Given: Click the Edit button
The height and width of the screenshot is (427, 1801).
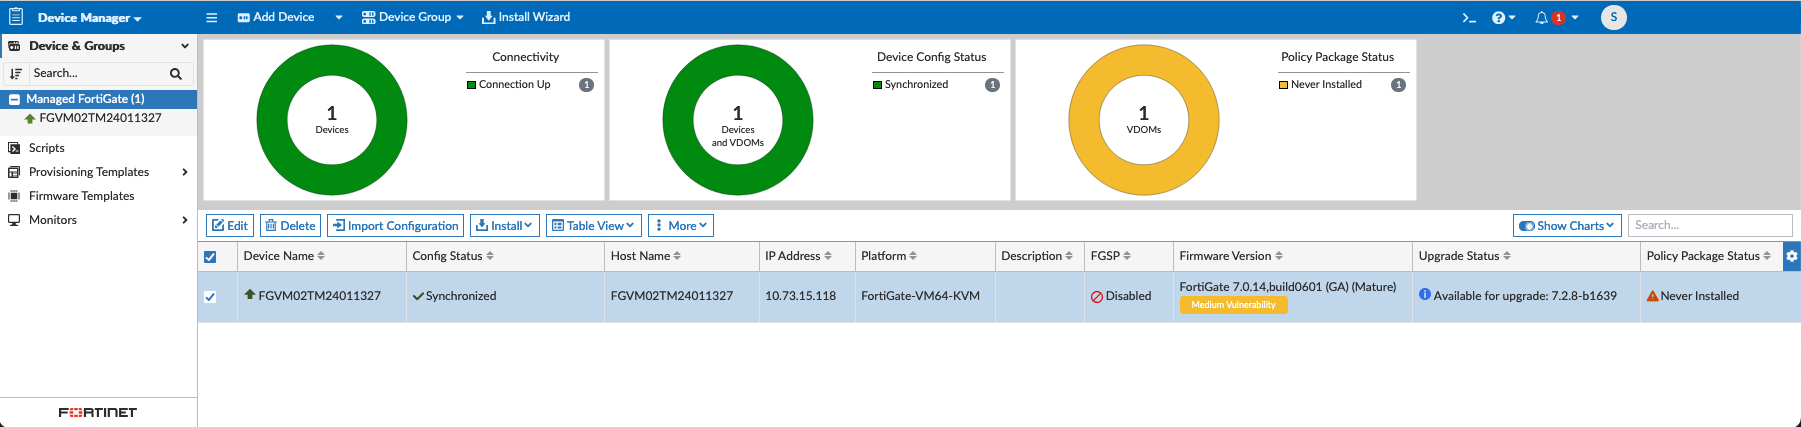Looking at the screenshot, I should point(230,226).
